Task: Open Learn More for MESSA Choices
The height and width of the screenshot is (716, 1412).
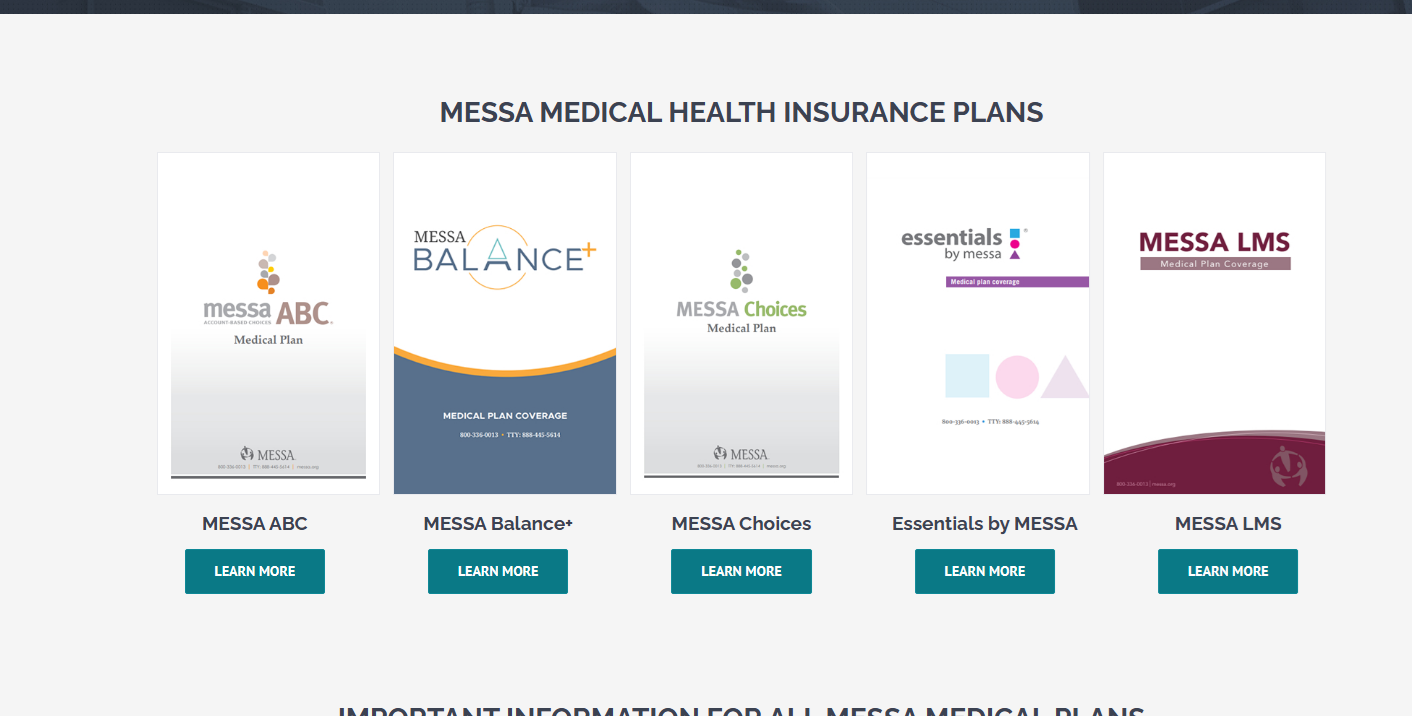Action: coord(741,571)
